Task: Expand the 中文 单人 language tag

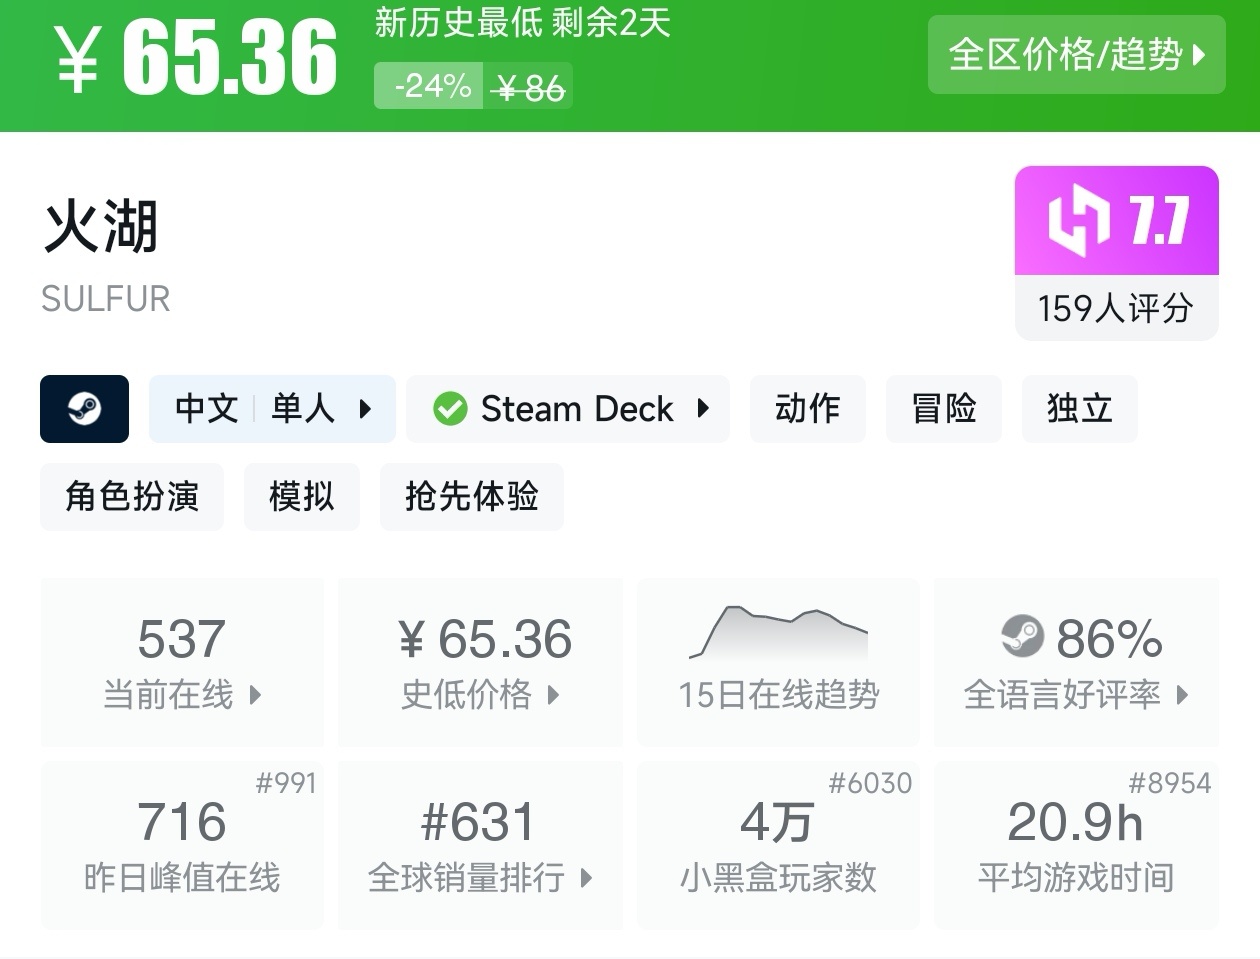Action: pyautogui.click(x=365, y=409)
